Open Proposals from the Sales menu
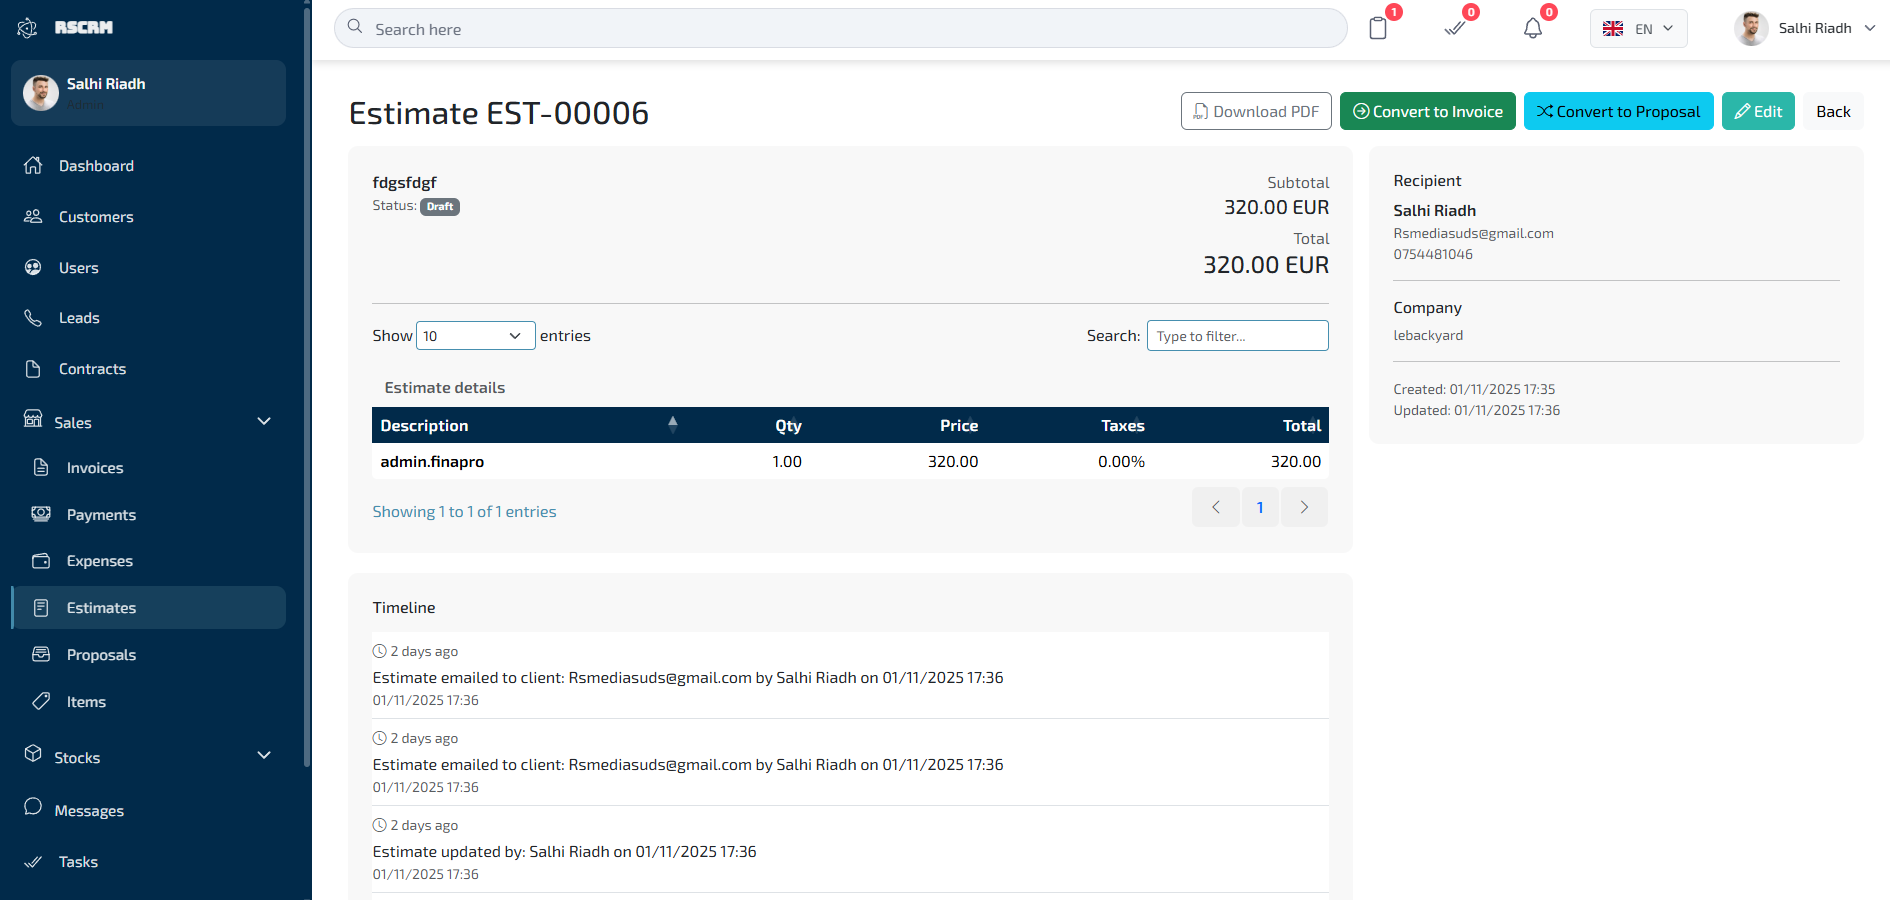 pos(101,655)
